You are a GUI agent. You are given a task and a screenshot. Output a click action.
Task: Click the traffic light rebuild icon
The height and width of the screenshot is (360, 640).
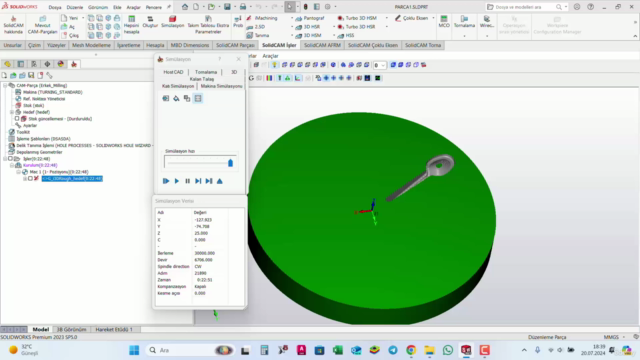click(x=305, y=7)
